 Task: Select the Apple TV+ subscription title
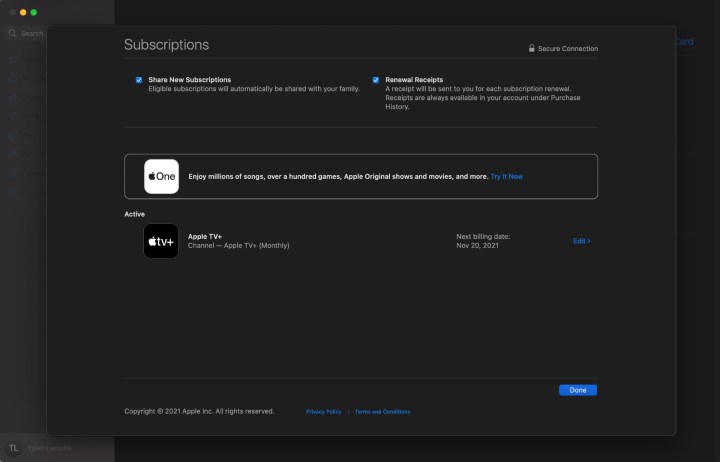click(205, 237)
